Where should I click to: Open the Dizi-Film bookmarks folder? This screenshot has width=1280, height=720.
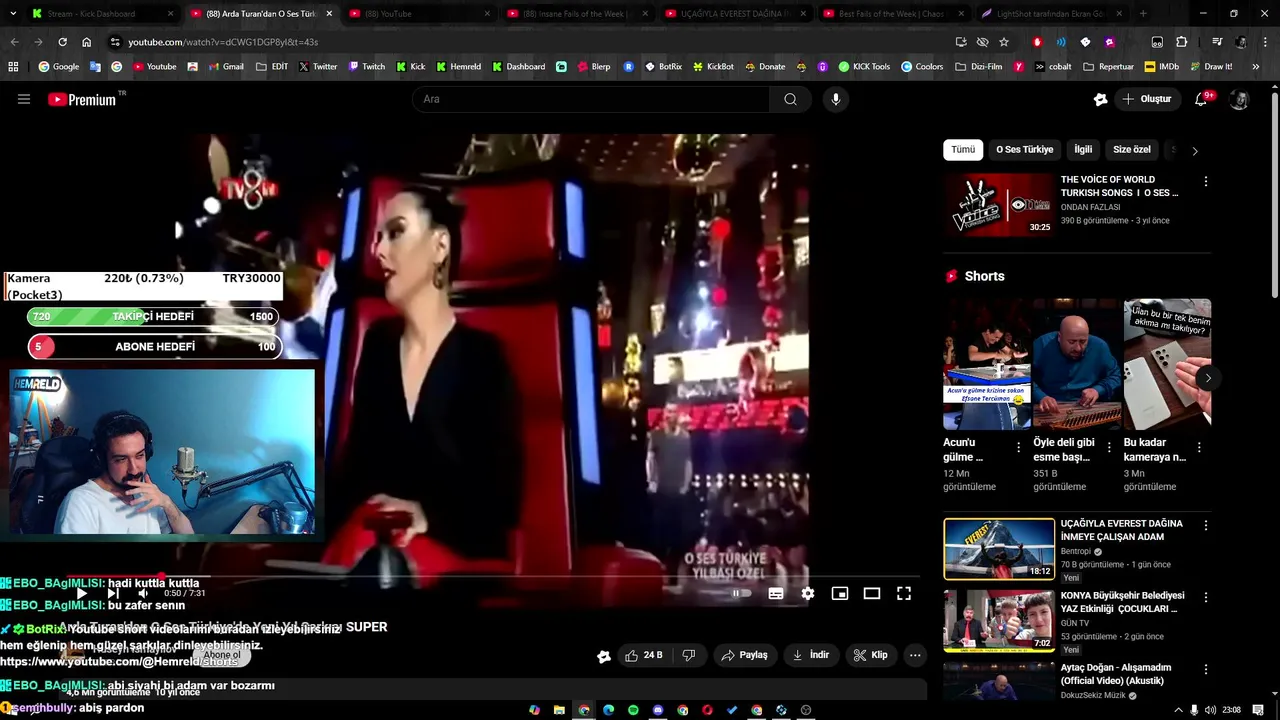(x=979, y=67)
